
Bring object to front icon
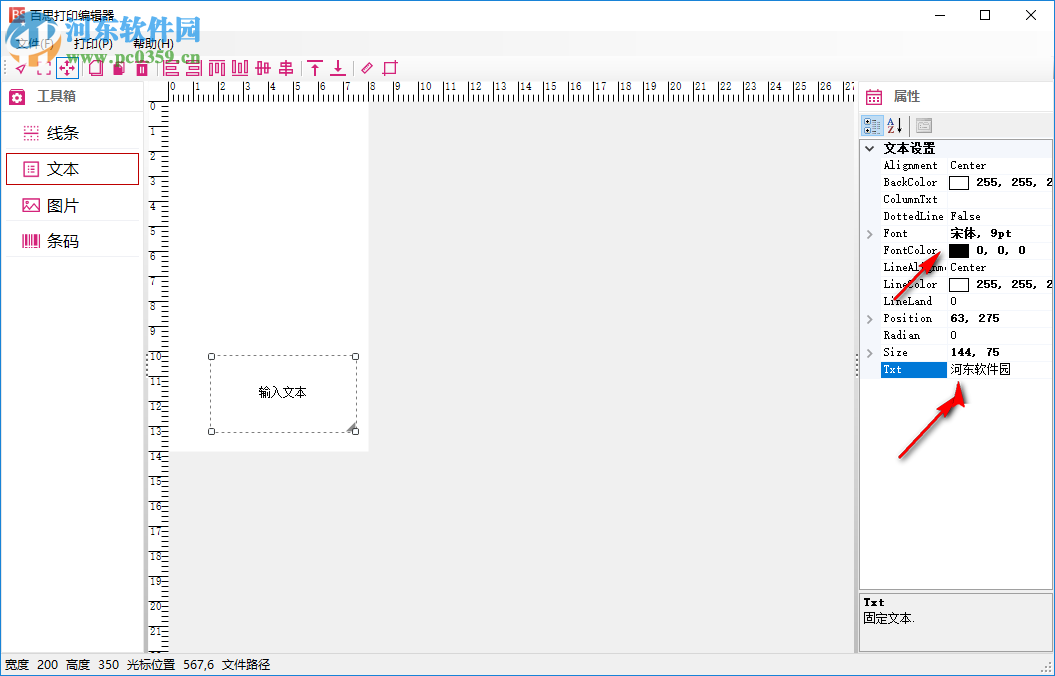coord(315,68)
